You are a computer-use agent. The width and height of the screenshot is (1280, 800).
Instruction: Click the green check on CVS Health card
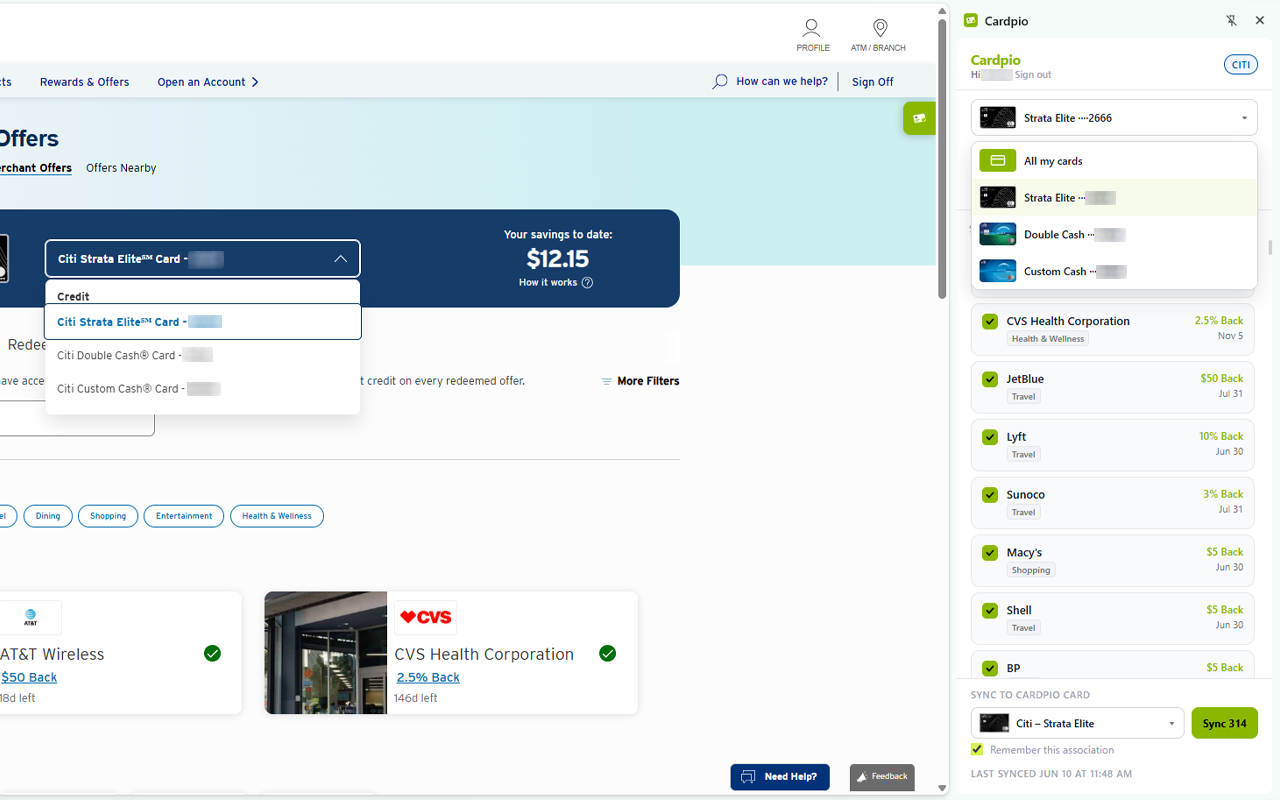607,653
